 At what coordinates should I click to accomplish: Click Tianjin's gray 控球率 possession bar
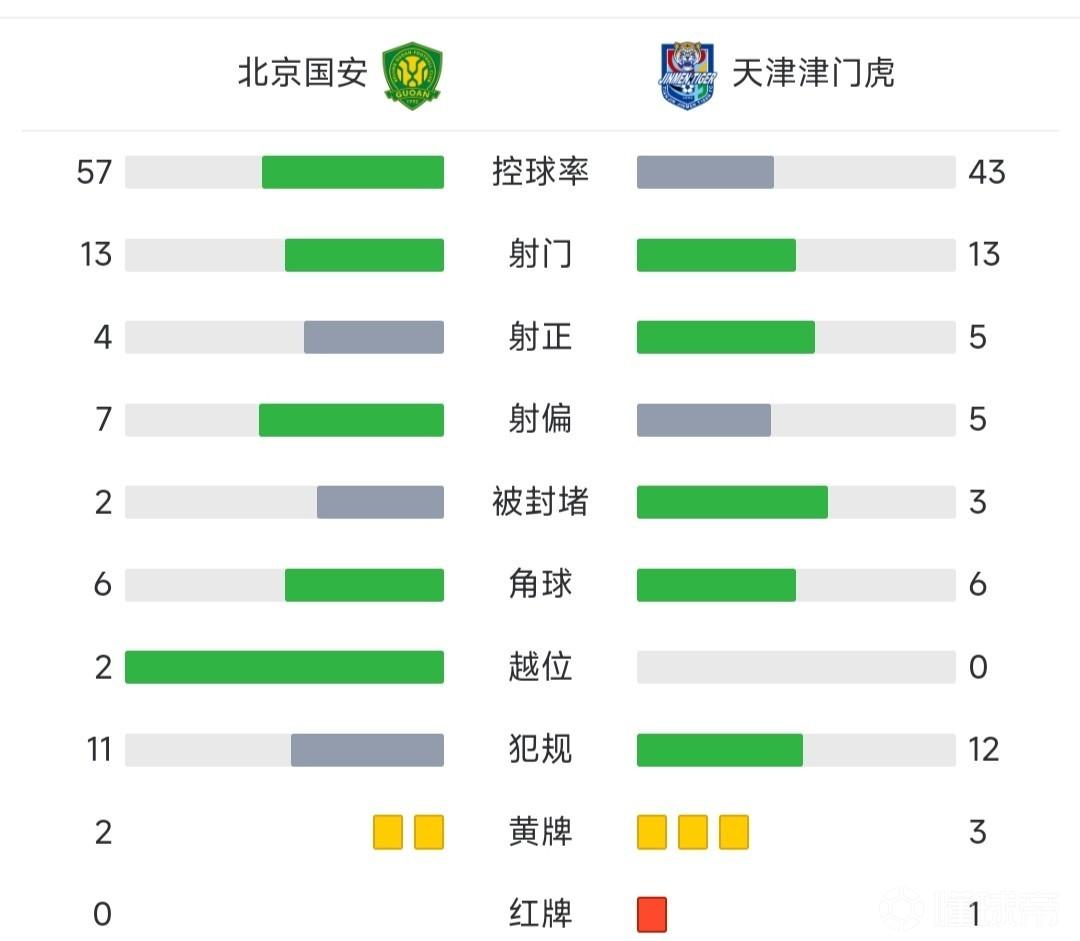[x=705, y=172]
